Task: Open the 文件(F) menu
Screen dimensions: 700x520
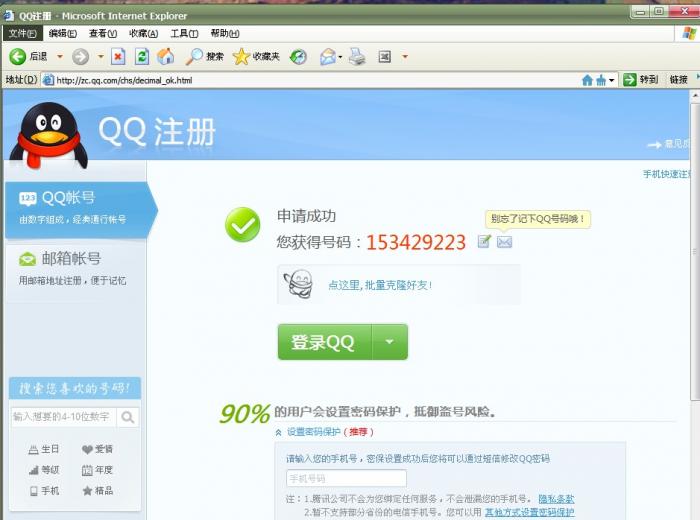Action: (22, 33)
